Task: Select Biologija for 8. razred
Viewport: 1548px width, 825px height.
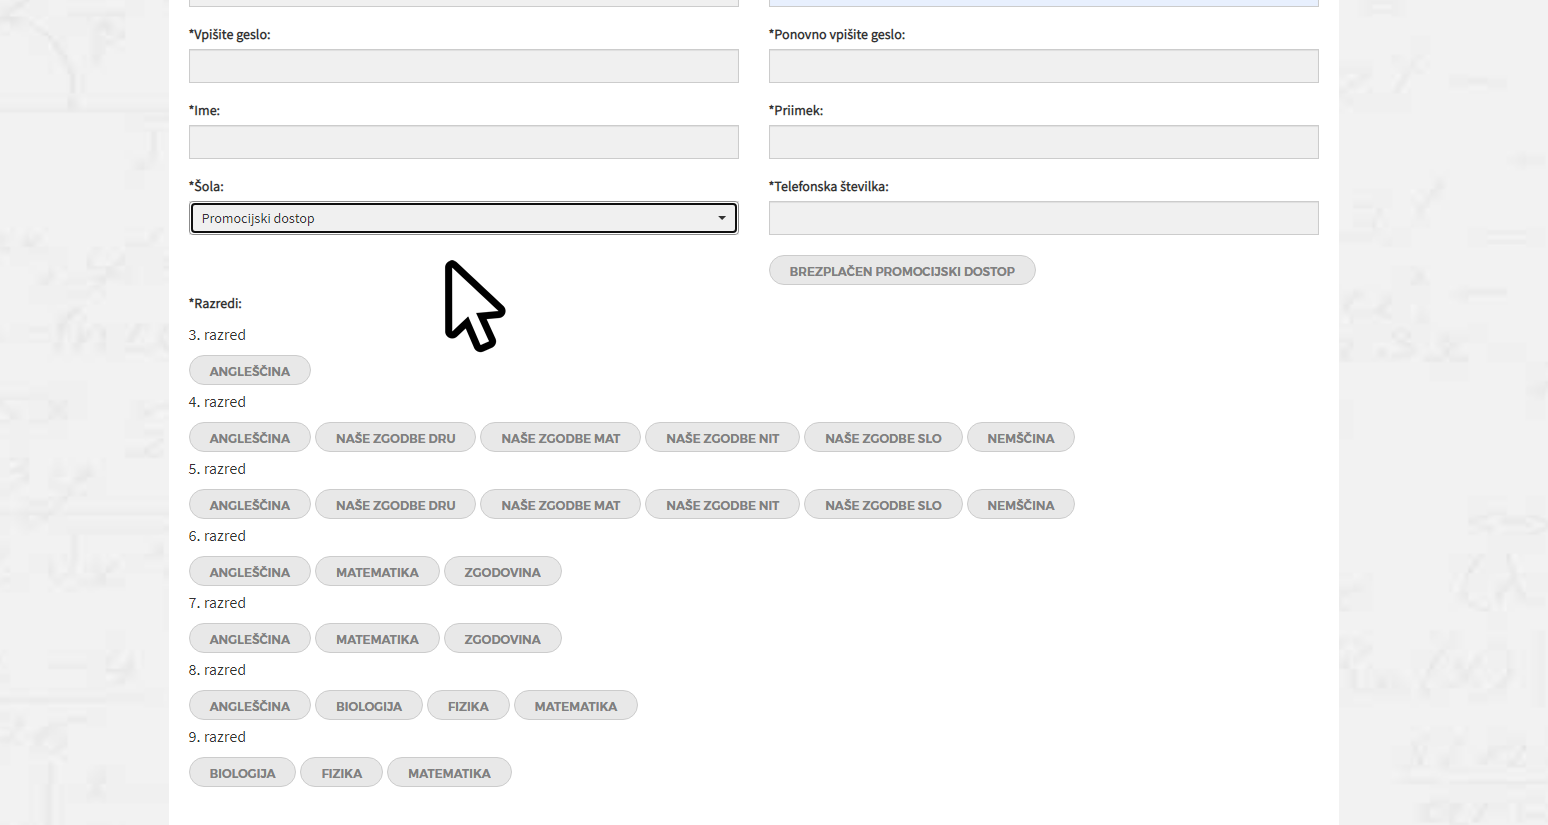Action: coord(369,706)
